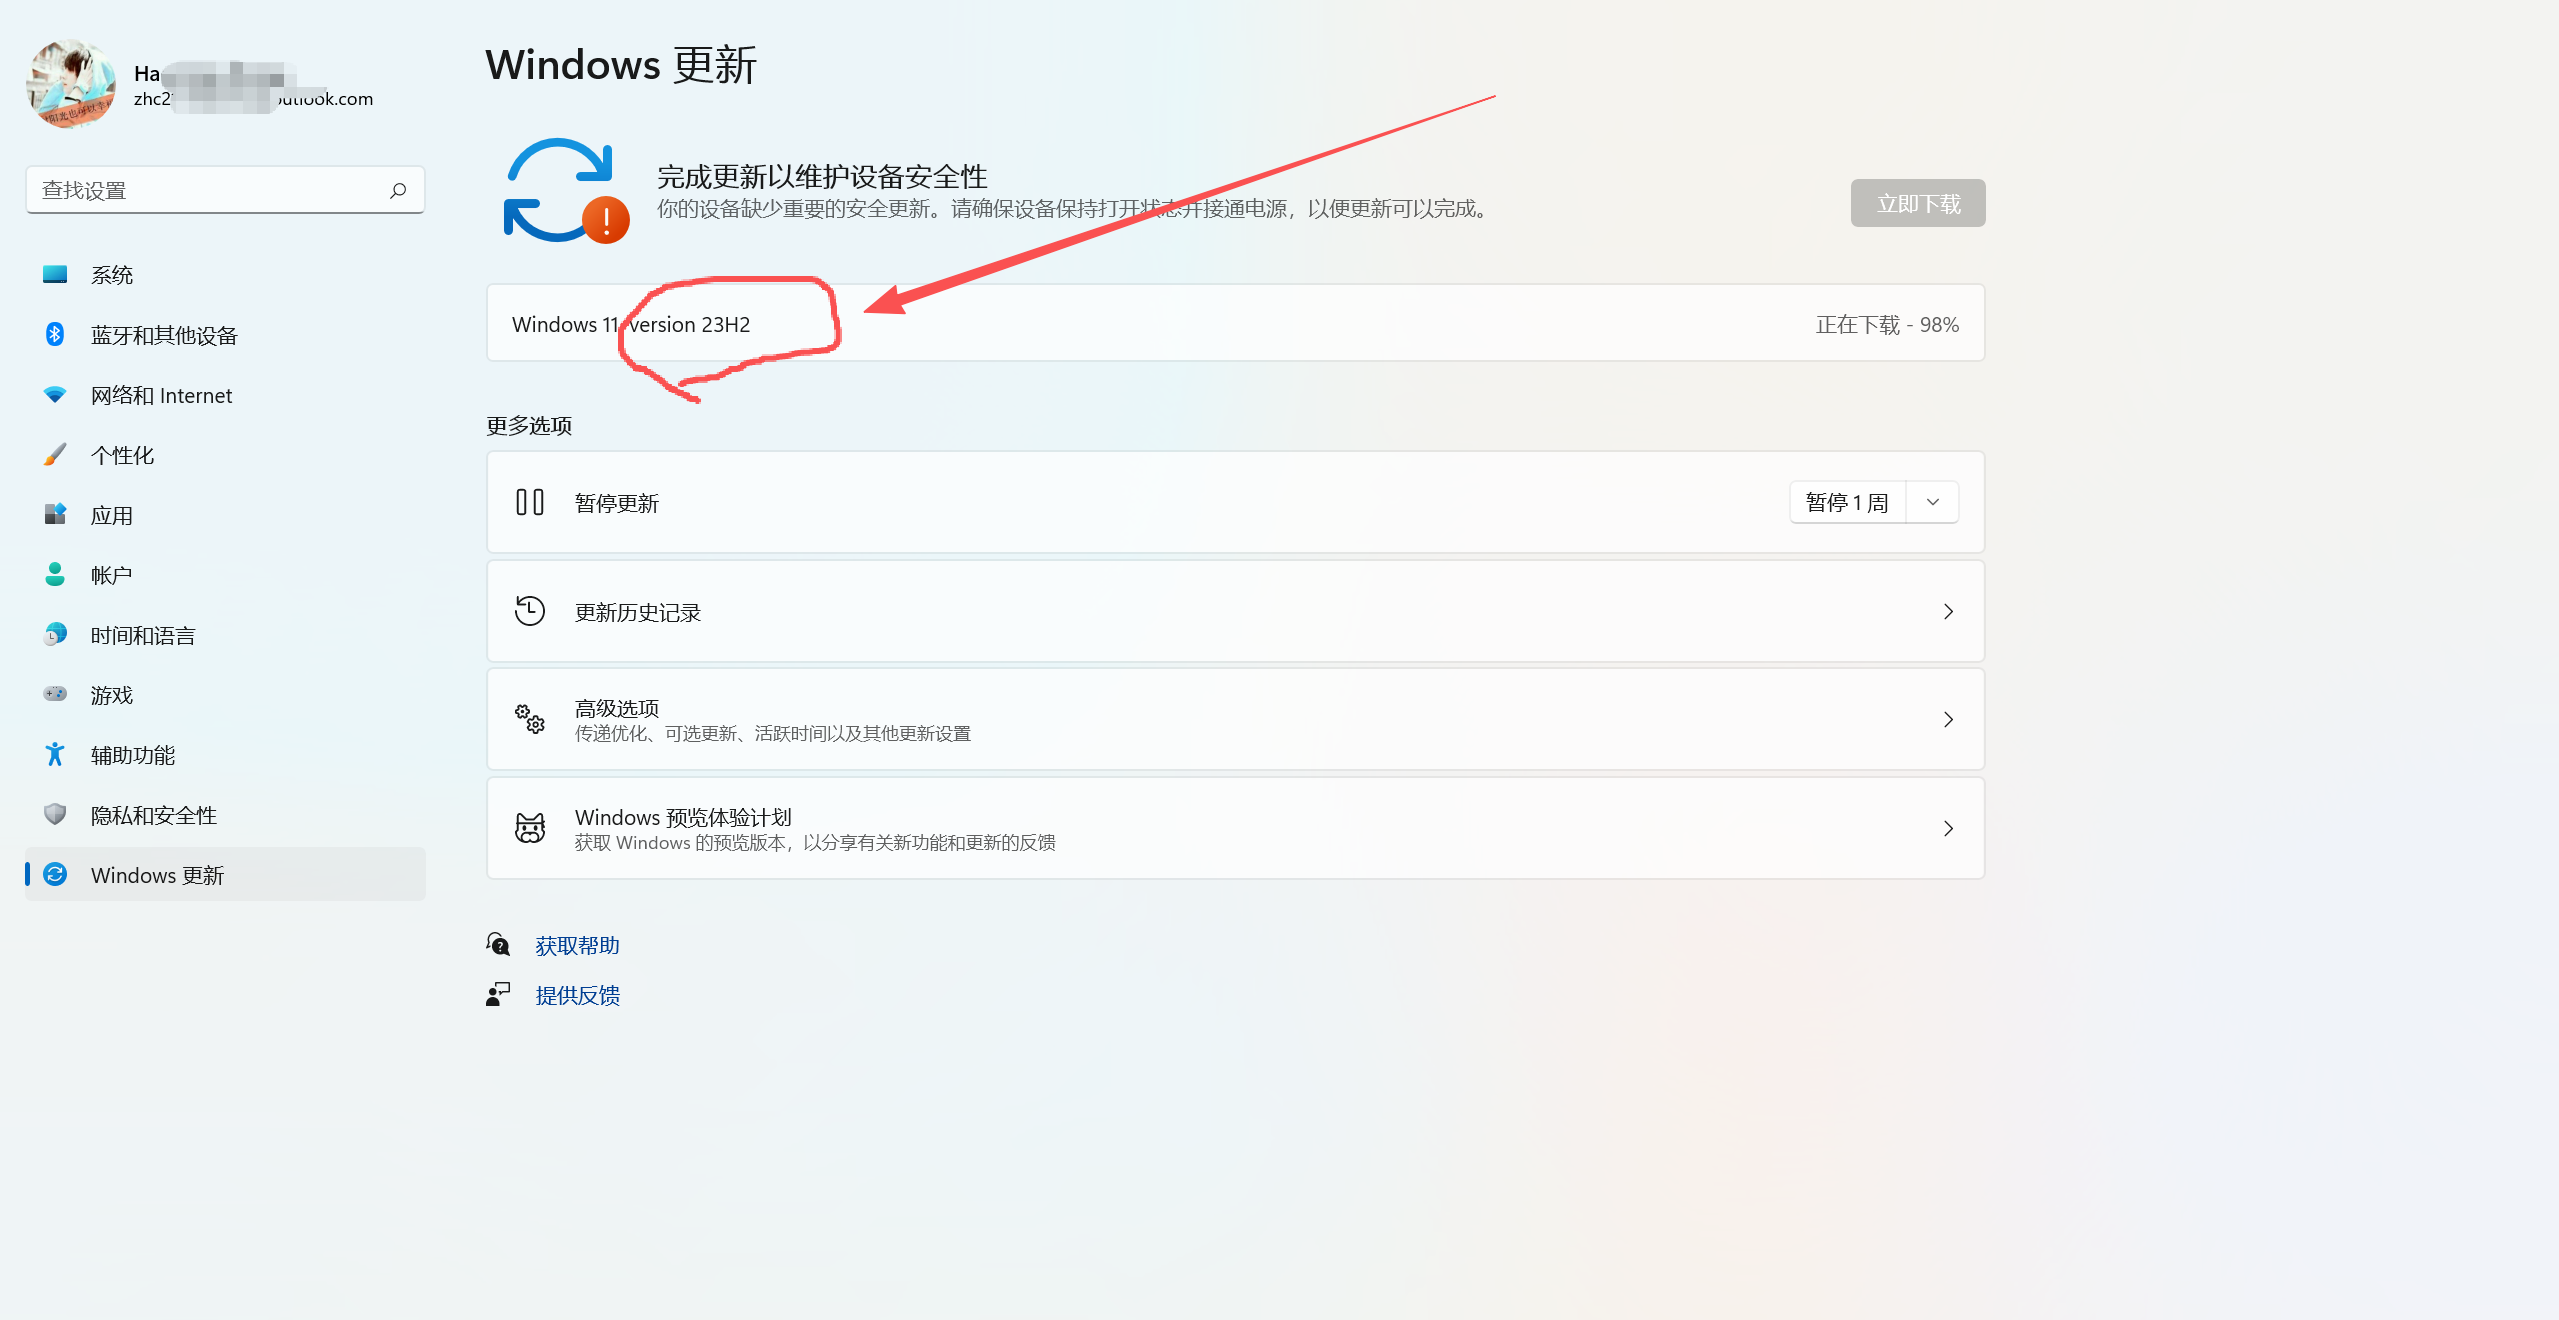Viewport: 2559px width, 1320px height.
Task: Click the privacy shield icon
Action: coord(55,814)
